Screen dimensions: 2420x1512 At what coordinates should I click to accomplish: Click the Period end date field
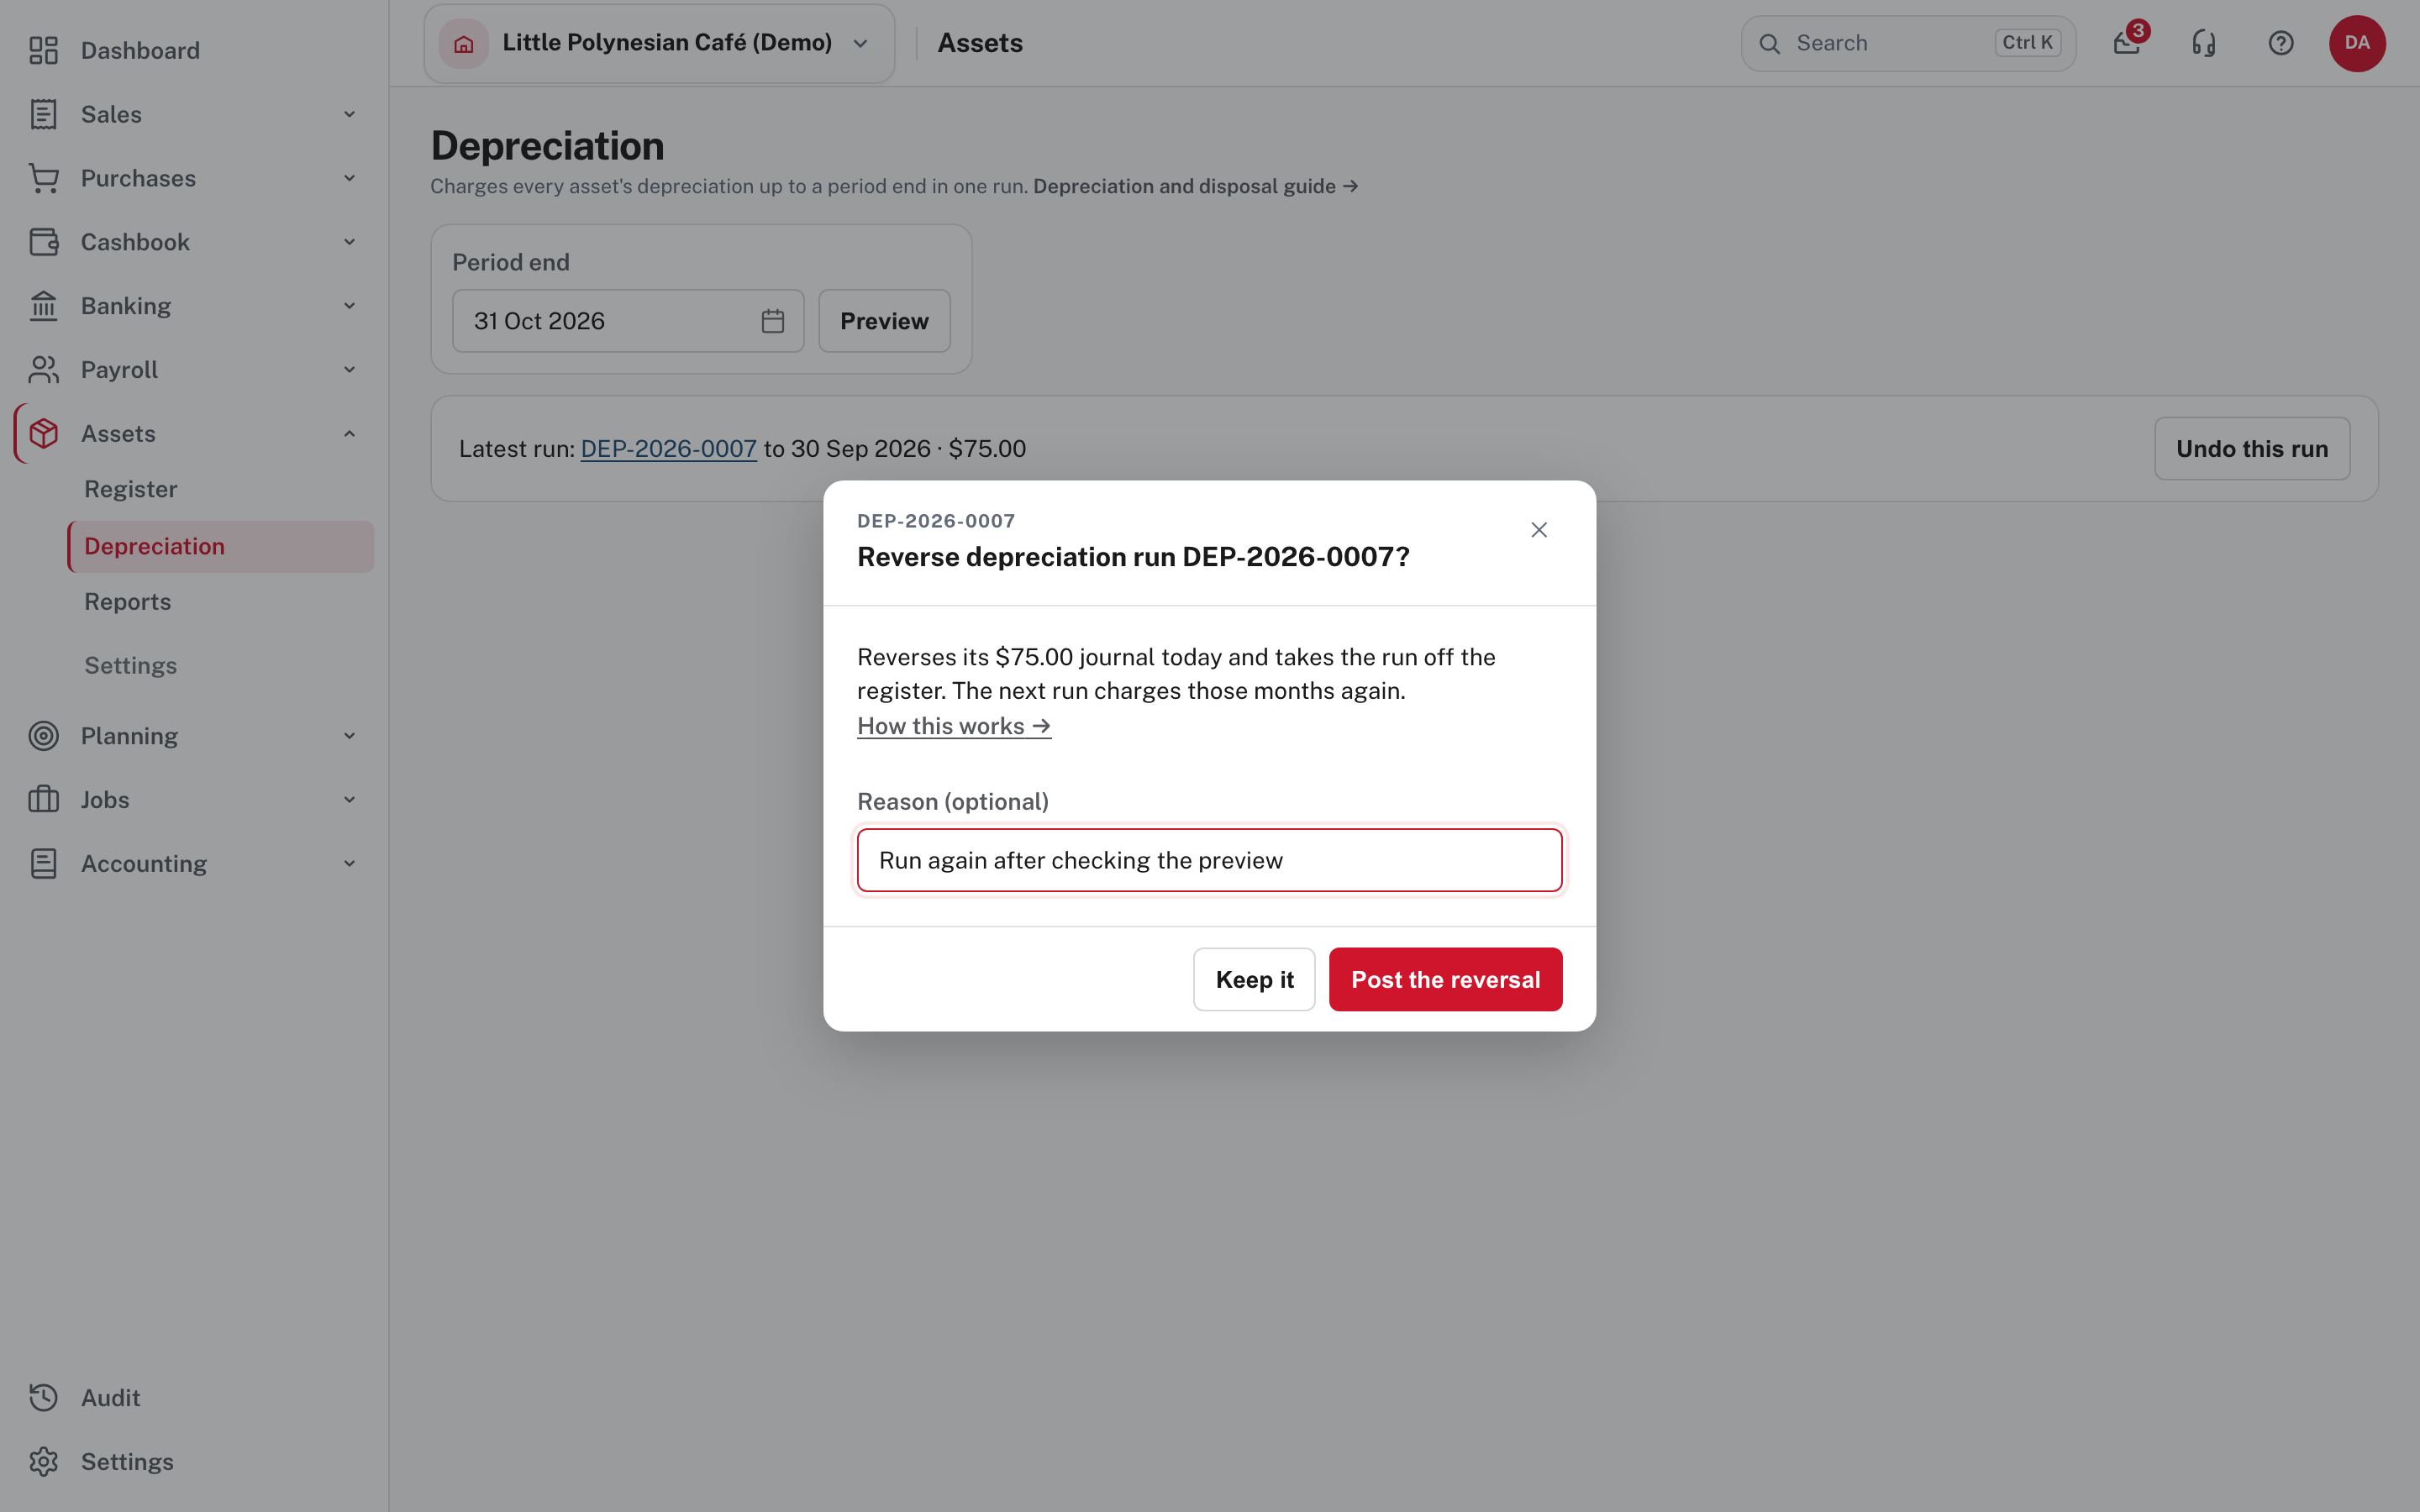628,321
